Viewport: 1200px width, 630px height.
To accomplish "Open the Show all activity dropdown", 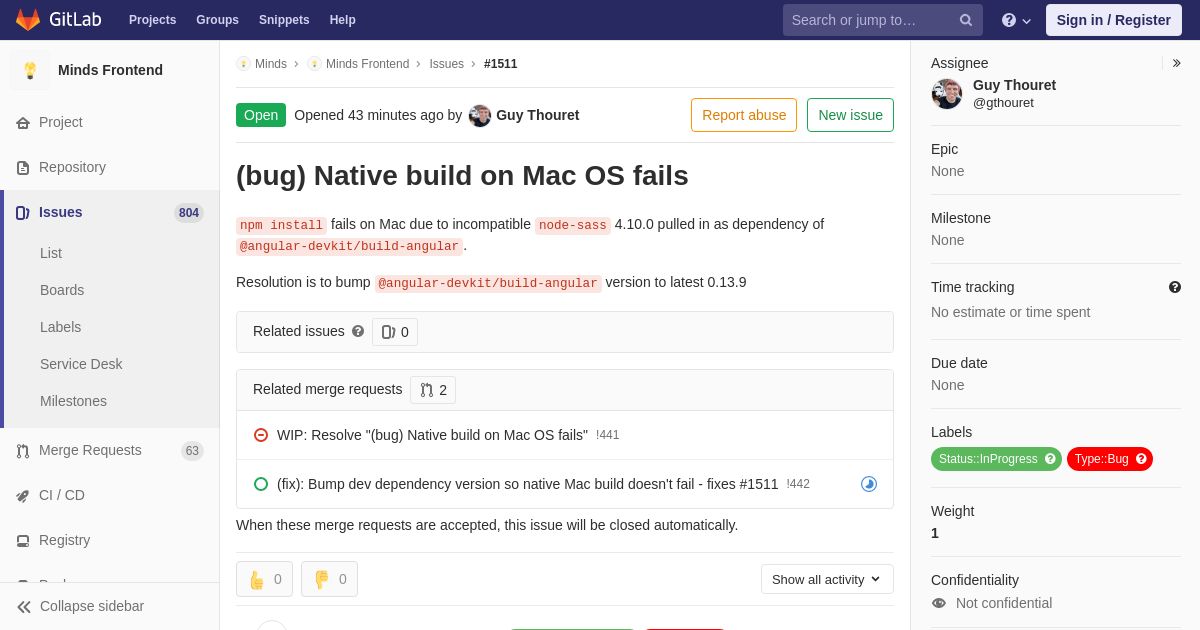I will click(x=827, y=579).
